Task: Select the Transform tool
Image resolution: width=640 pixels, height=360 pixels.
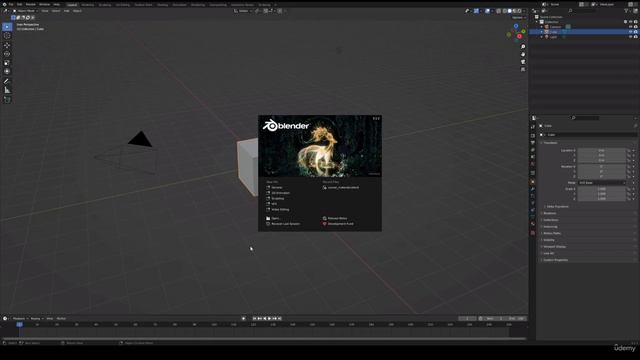Action: 7,71
